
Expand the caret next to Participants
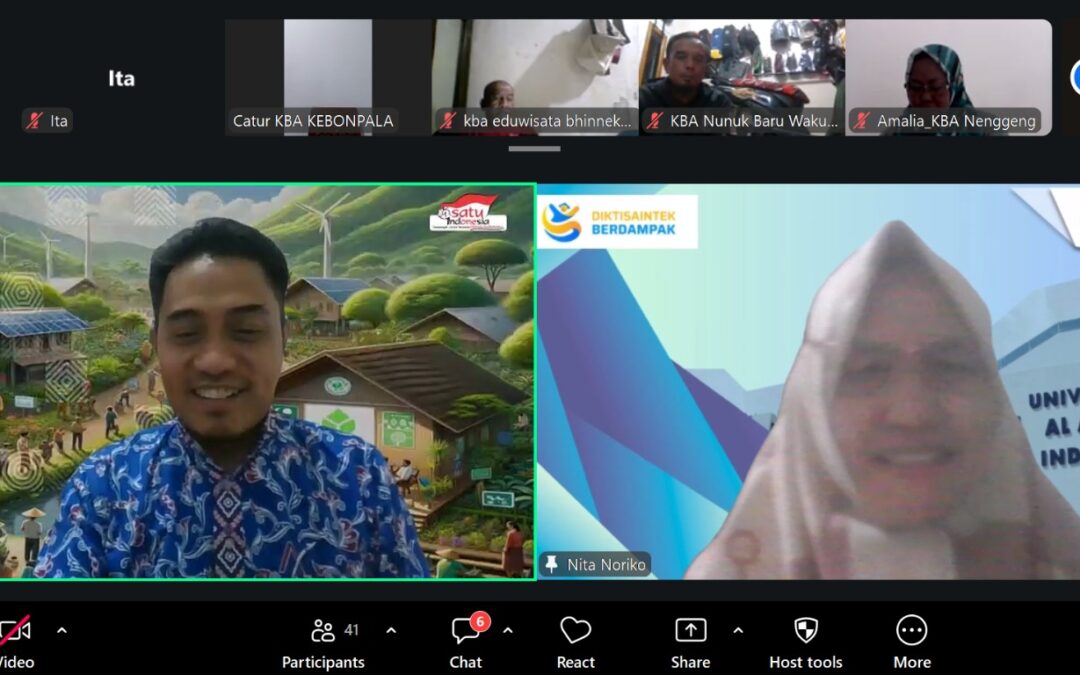391,631
